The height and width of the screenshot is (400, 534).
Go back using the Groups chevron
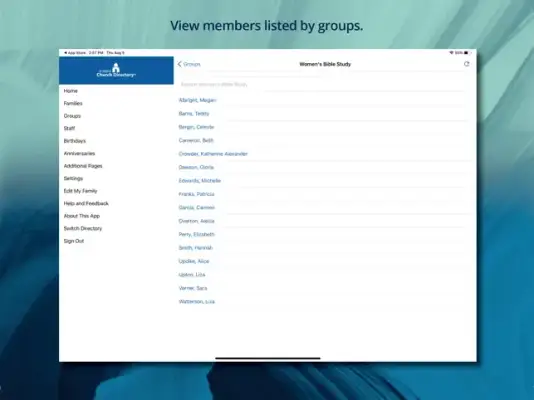pyautogui.click(x=189, y=64)
